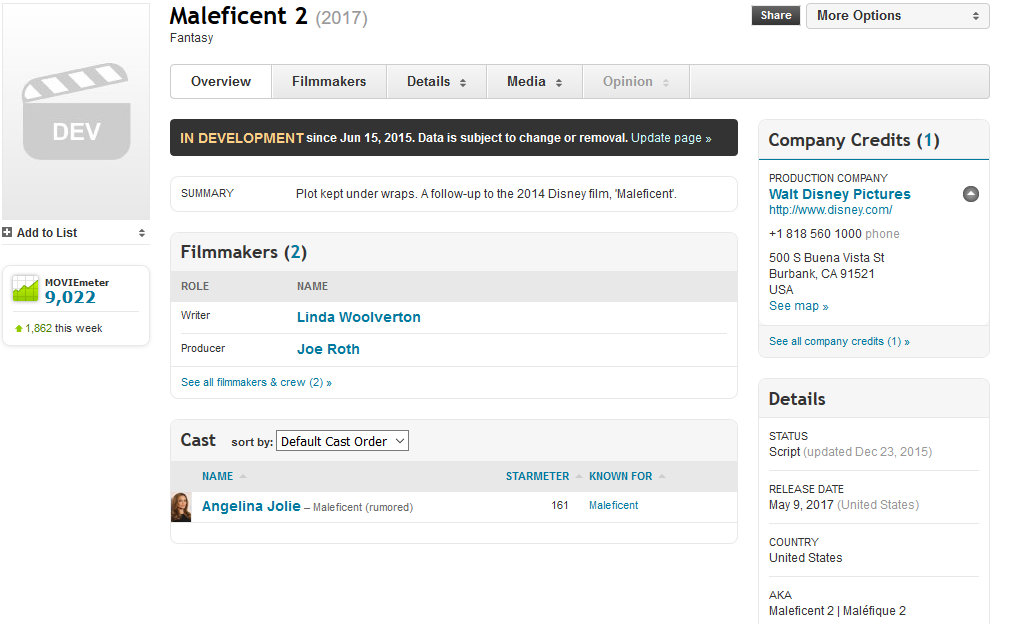This screenshot has width=1009, height=624.
Task: Open See all filmmakers & crew link
Action: (x=256, y=382)
